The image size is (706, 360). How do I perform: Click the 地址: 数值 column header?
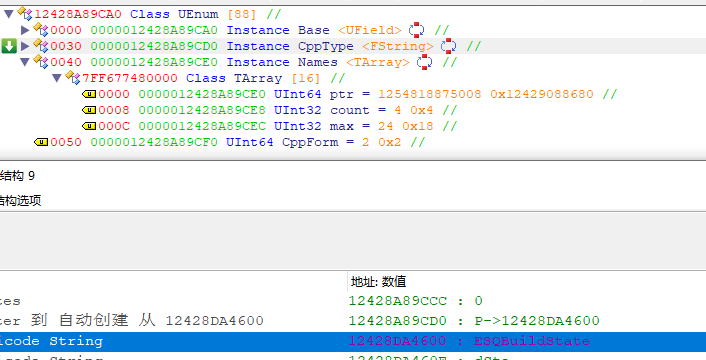(x=379, y=282)
